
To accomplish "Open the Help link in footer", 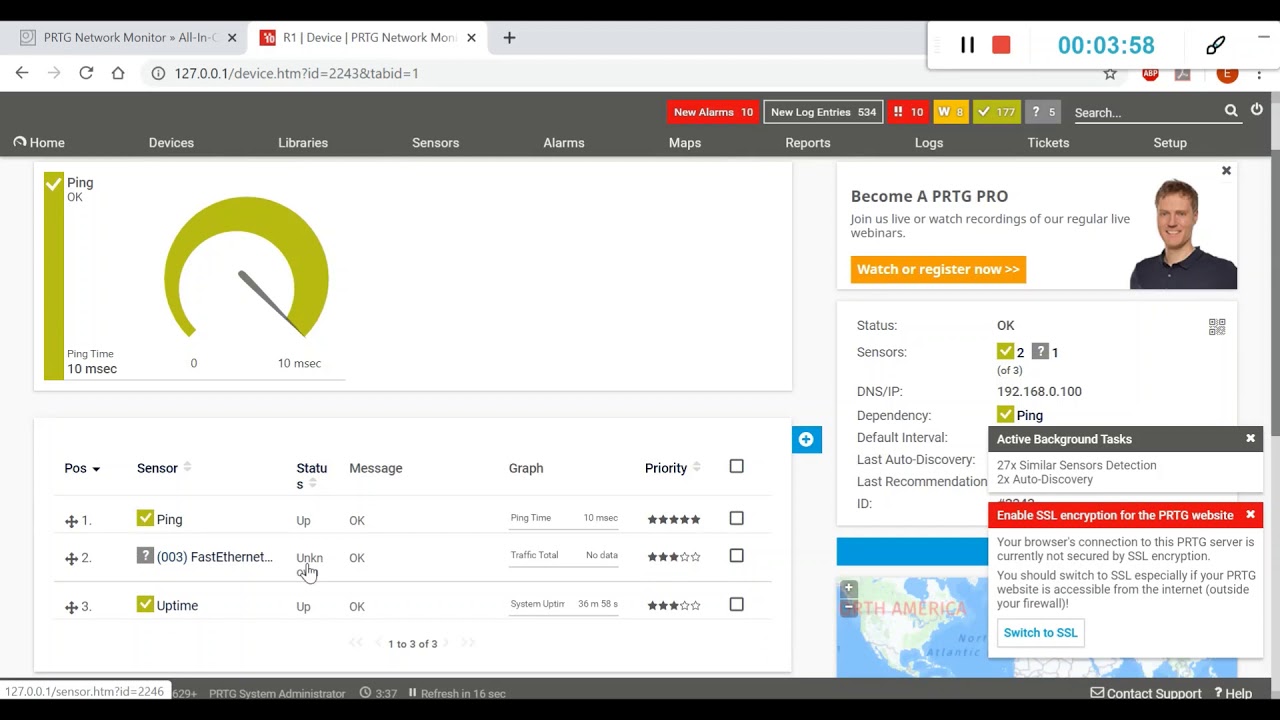I will click(1233, 693).
